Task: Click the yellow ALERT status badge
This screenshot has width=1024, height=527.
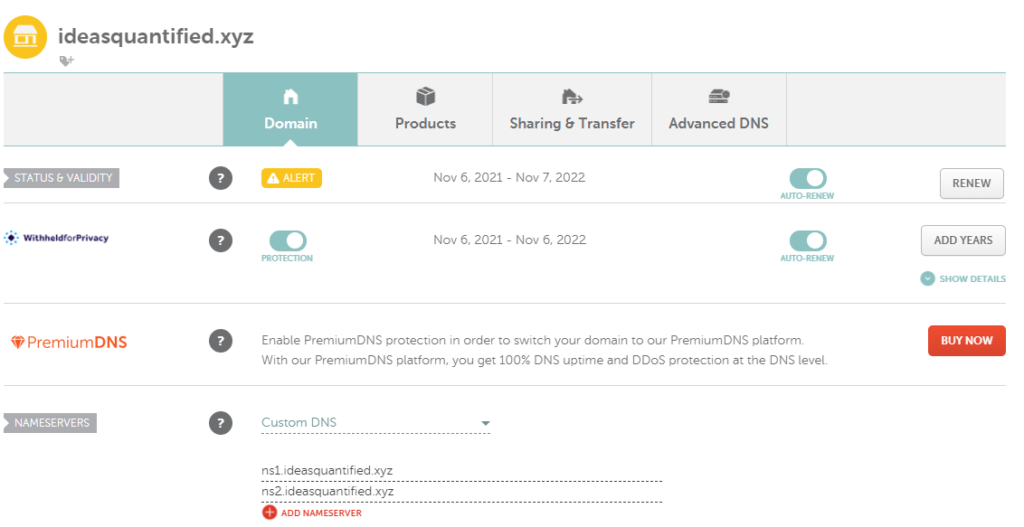Action: (x=291, y=178)
